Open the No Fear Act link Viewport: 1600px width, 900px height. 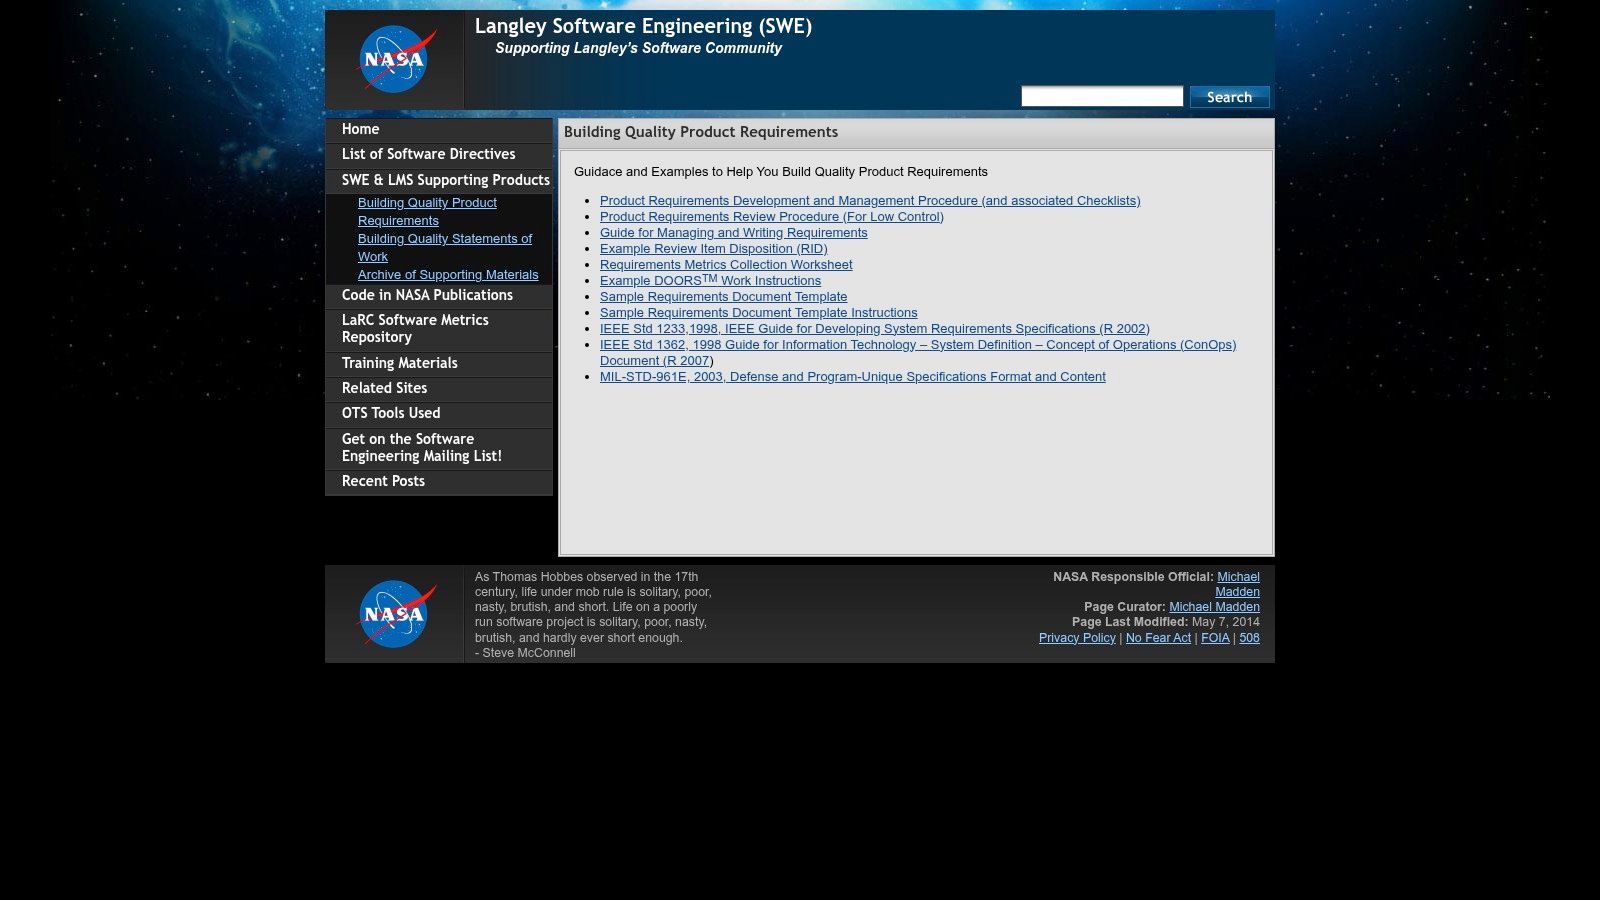coord(1158,638)
